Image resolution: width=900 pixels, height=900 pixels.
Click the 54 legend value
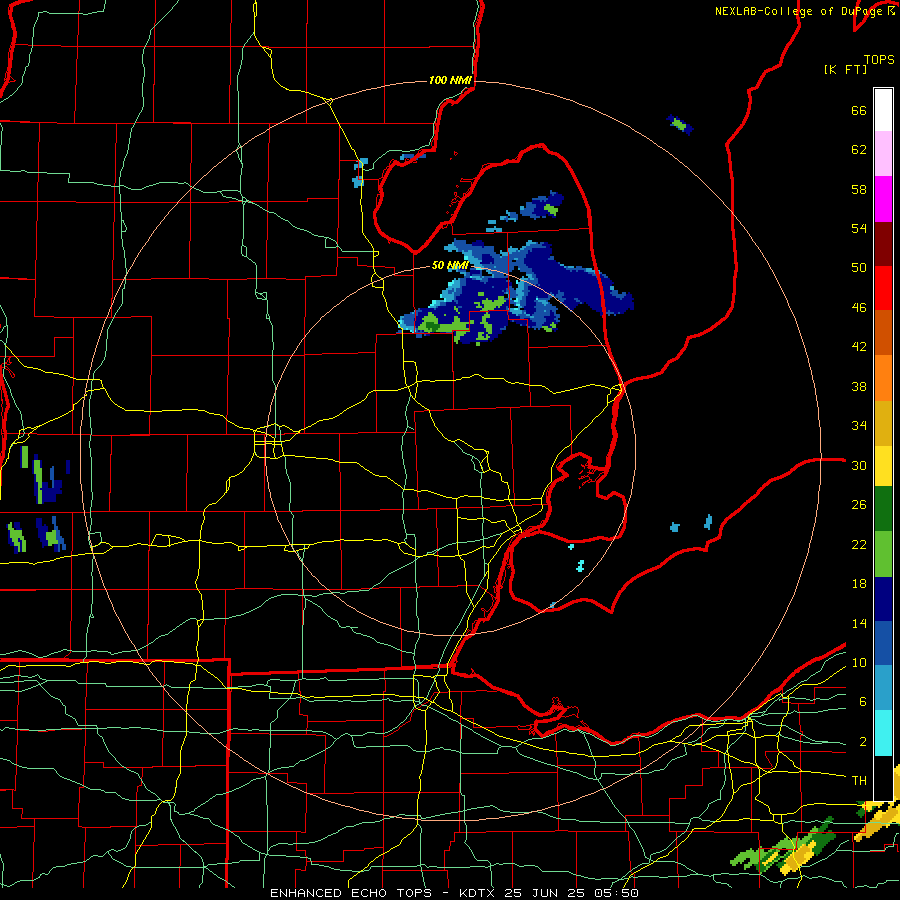point(859,228)
